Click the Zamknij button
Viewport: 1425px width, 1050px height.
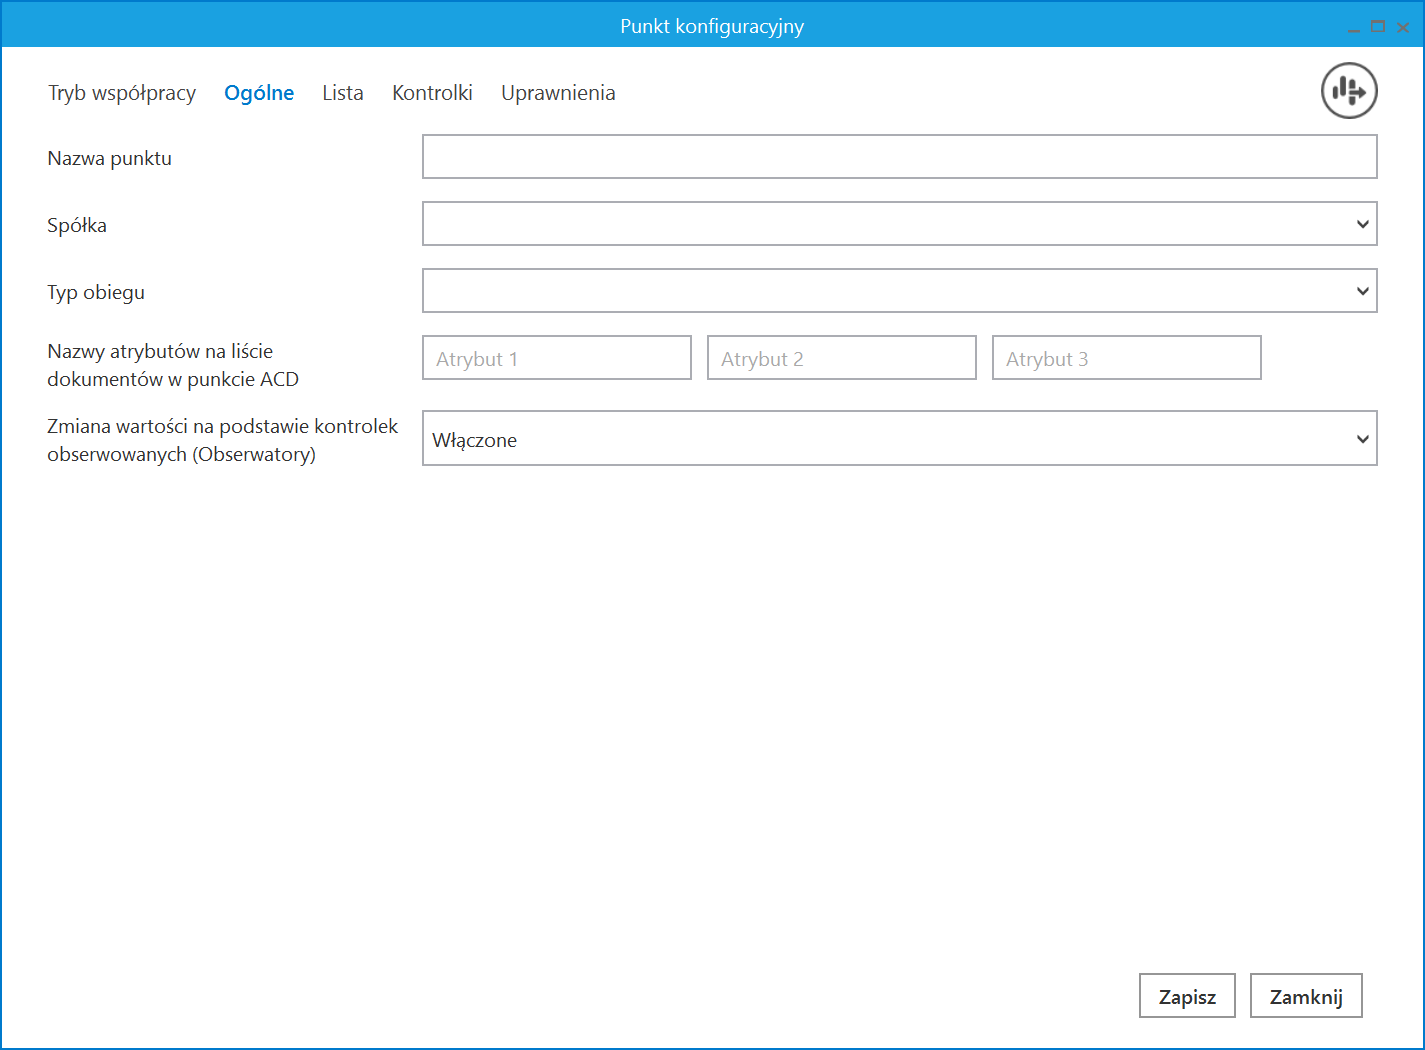[x=1305, y=996]
